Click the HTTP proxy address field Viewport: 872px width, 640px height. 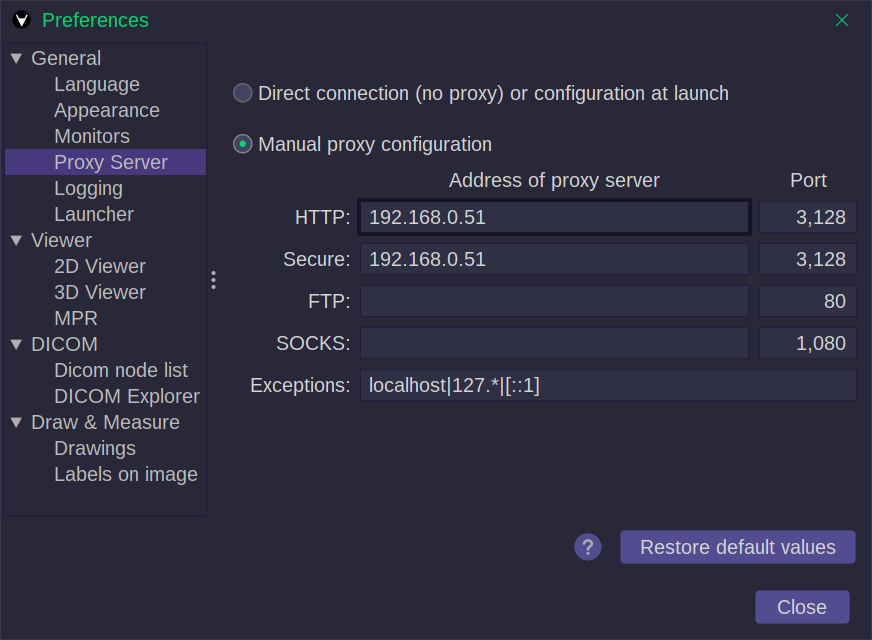click(554, 217)
